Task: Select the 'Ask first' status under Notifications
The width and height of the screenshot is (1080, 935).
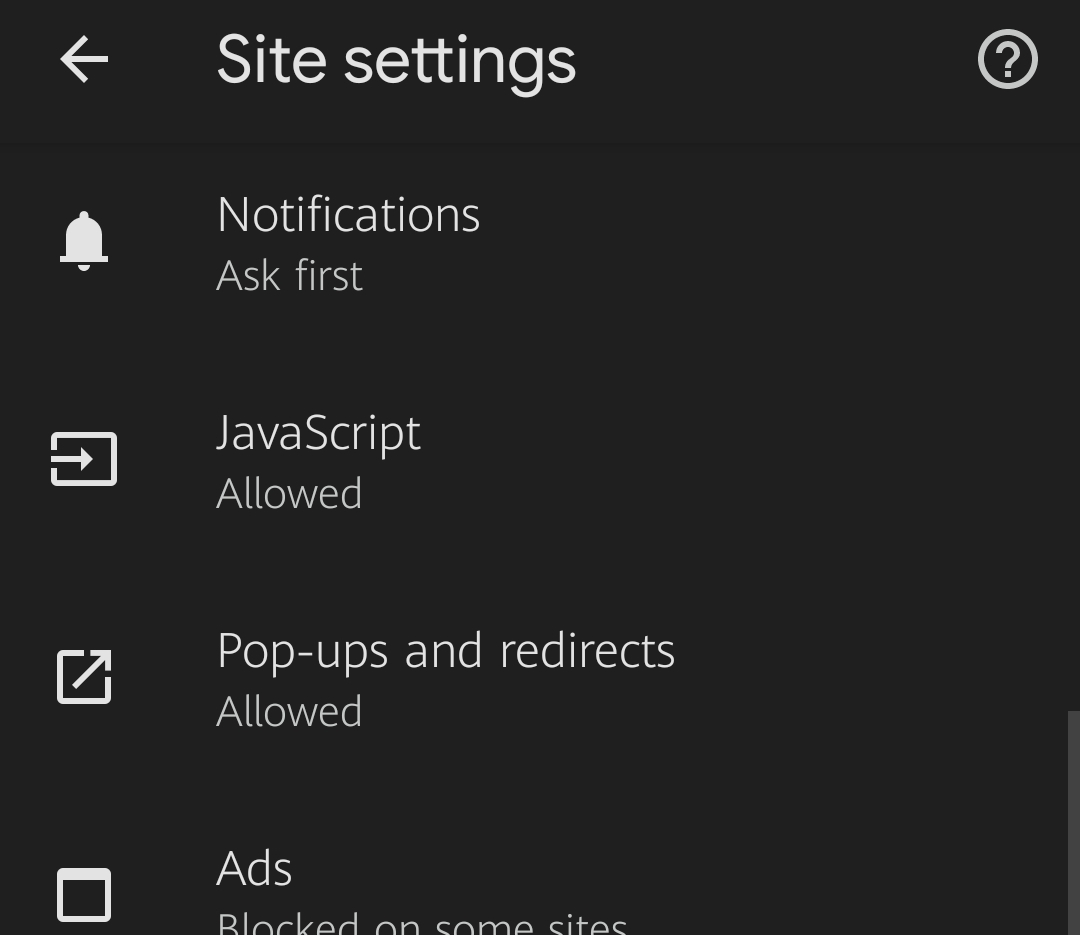Action: pos(289,276)
